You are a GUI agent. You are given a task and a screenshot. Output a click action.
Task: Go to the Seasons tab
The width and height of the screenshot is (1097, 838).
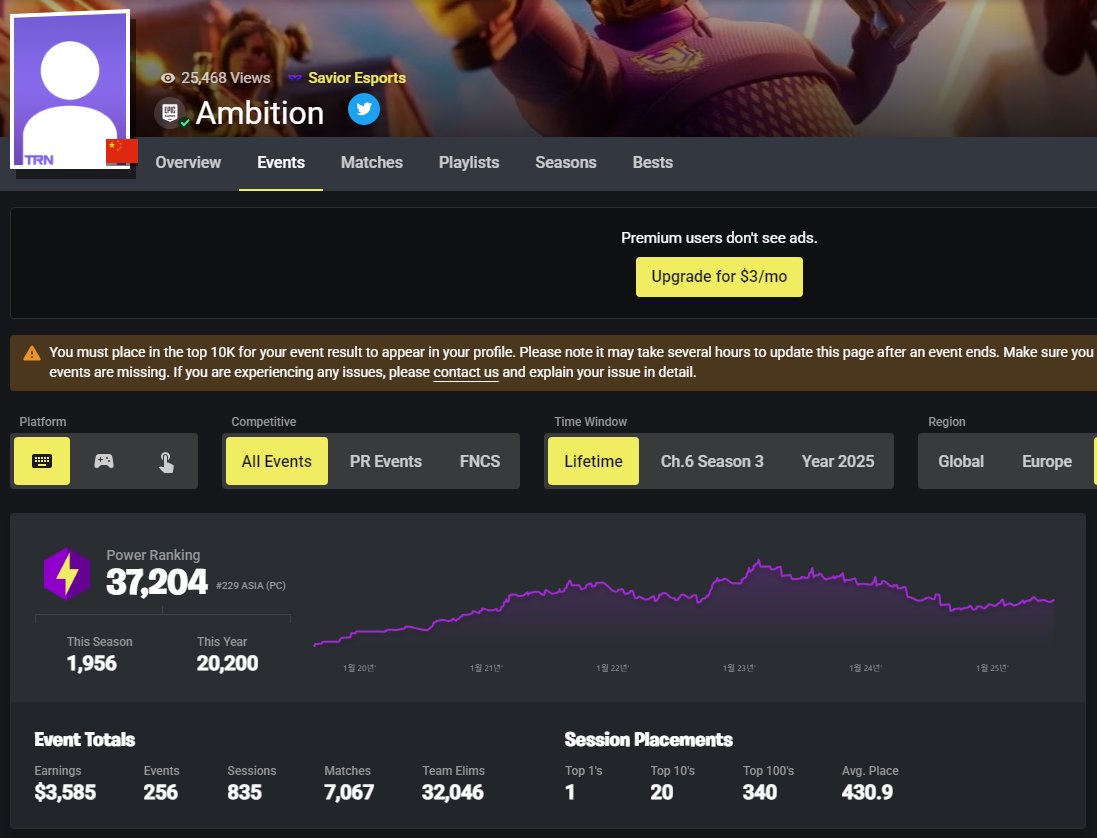[566, 162]
